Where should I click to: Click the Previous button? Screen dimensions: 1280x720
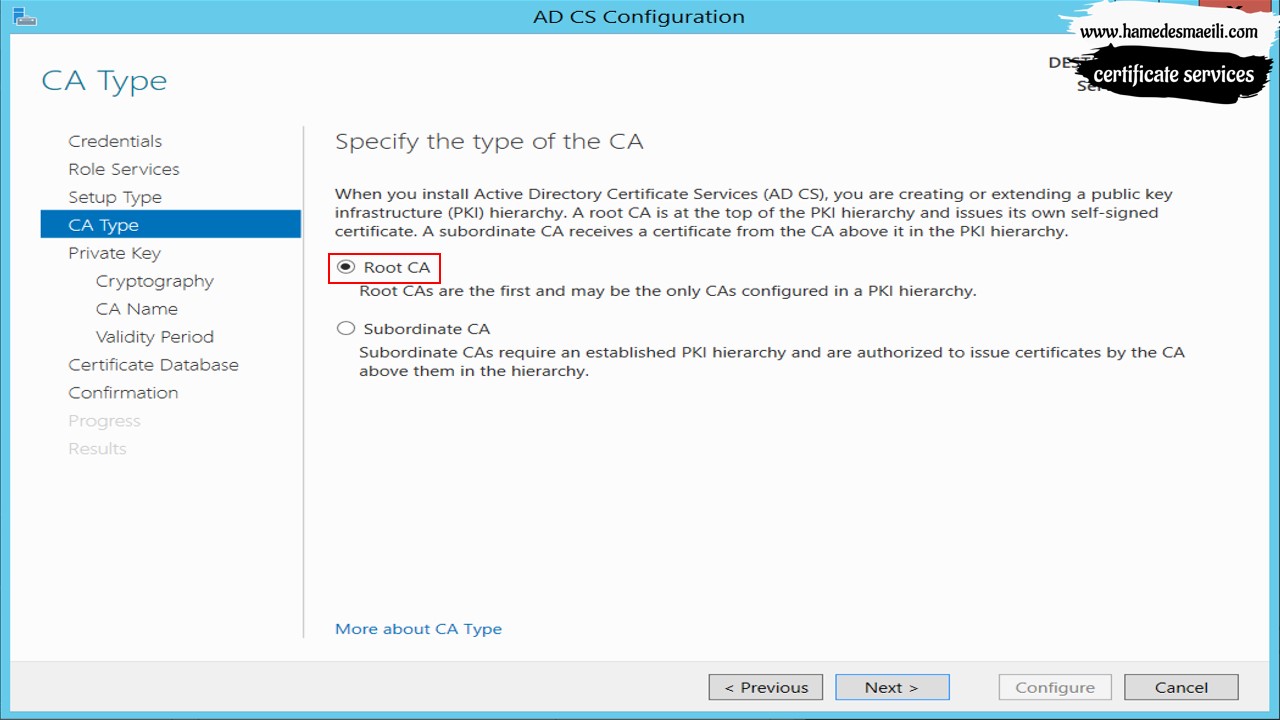(x=766, y=687)
